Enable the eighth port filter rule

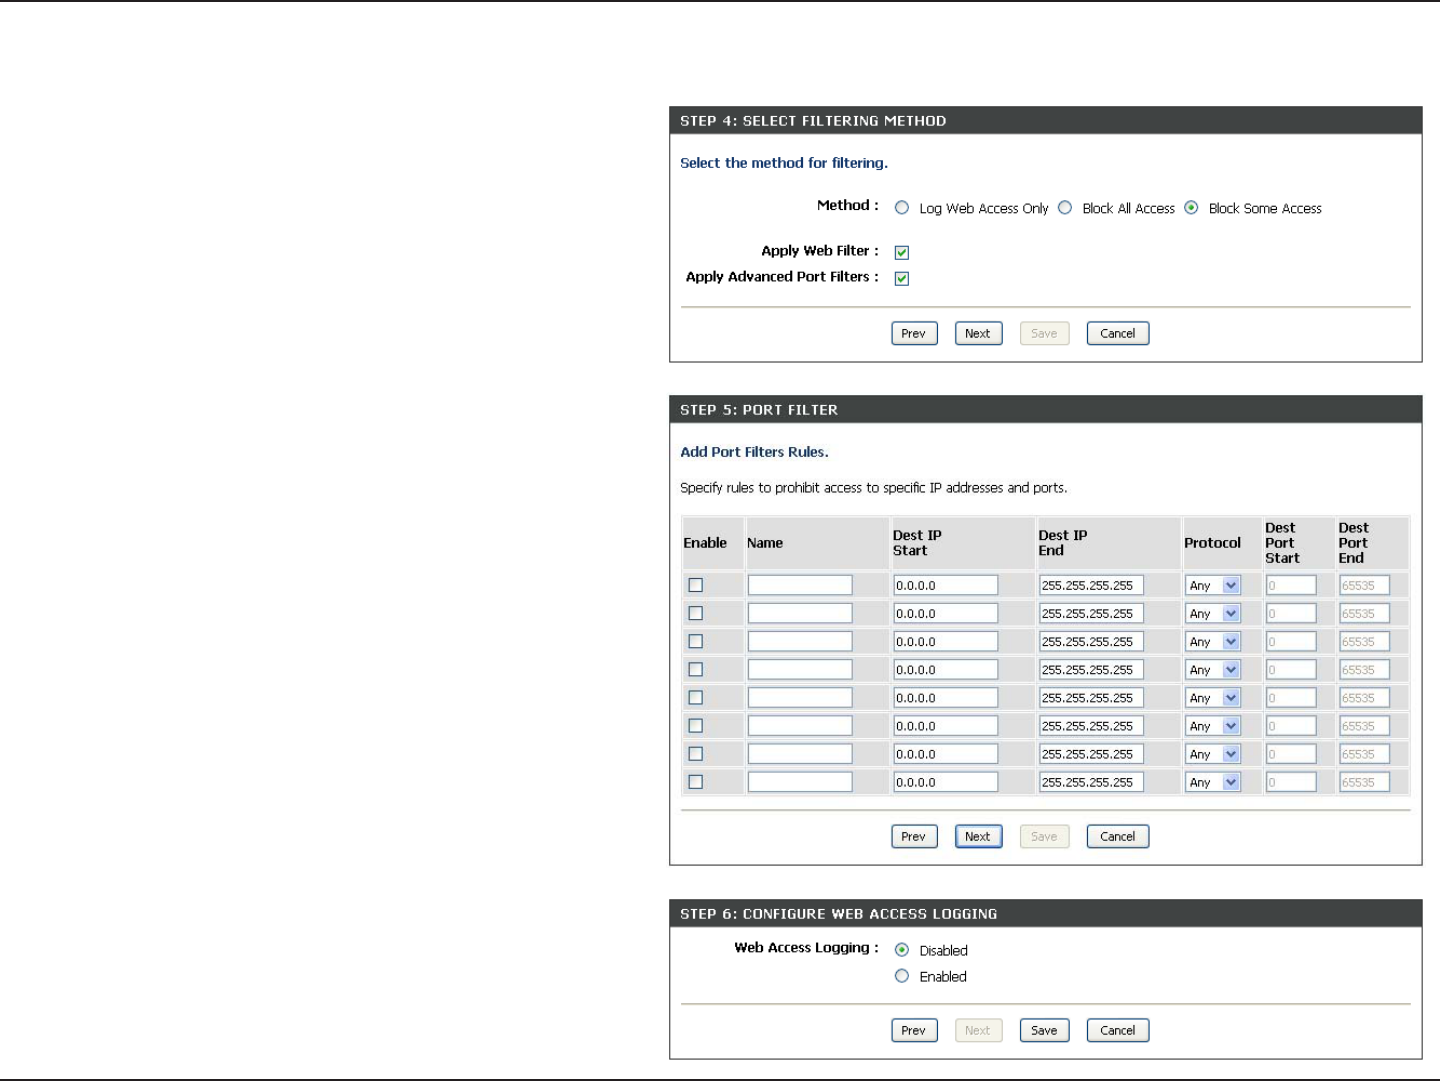pos(696,782)
